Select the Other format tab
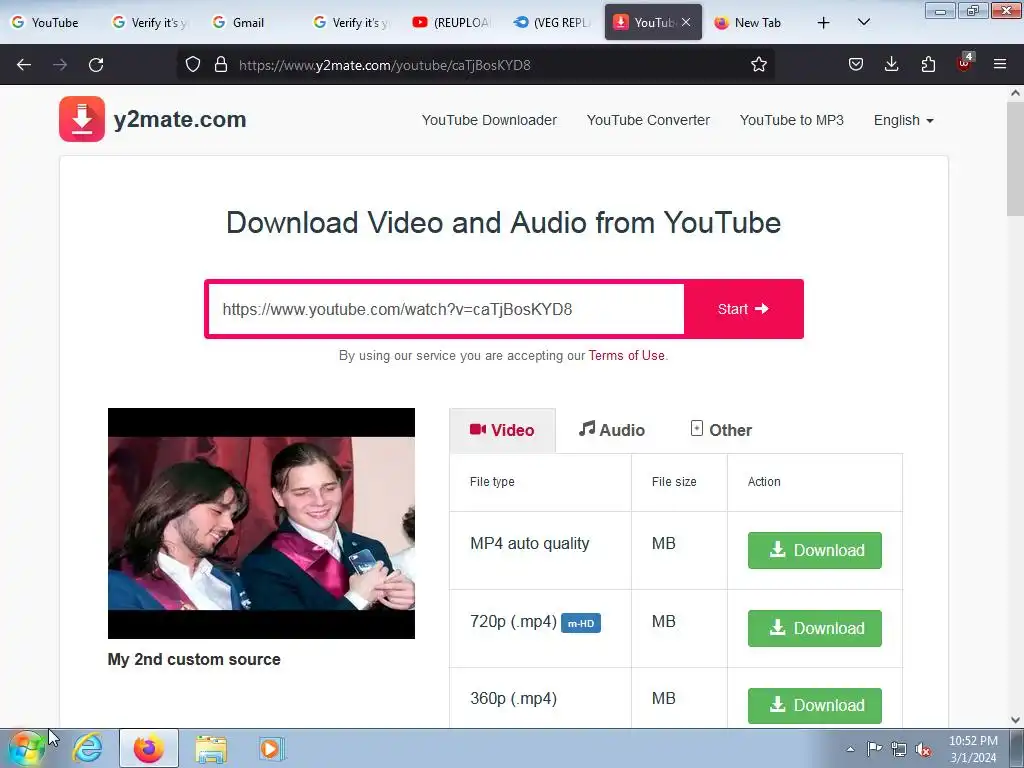 click(721, 430)
